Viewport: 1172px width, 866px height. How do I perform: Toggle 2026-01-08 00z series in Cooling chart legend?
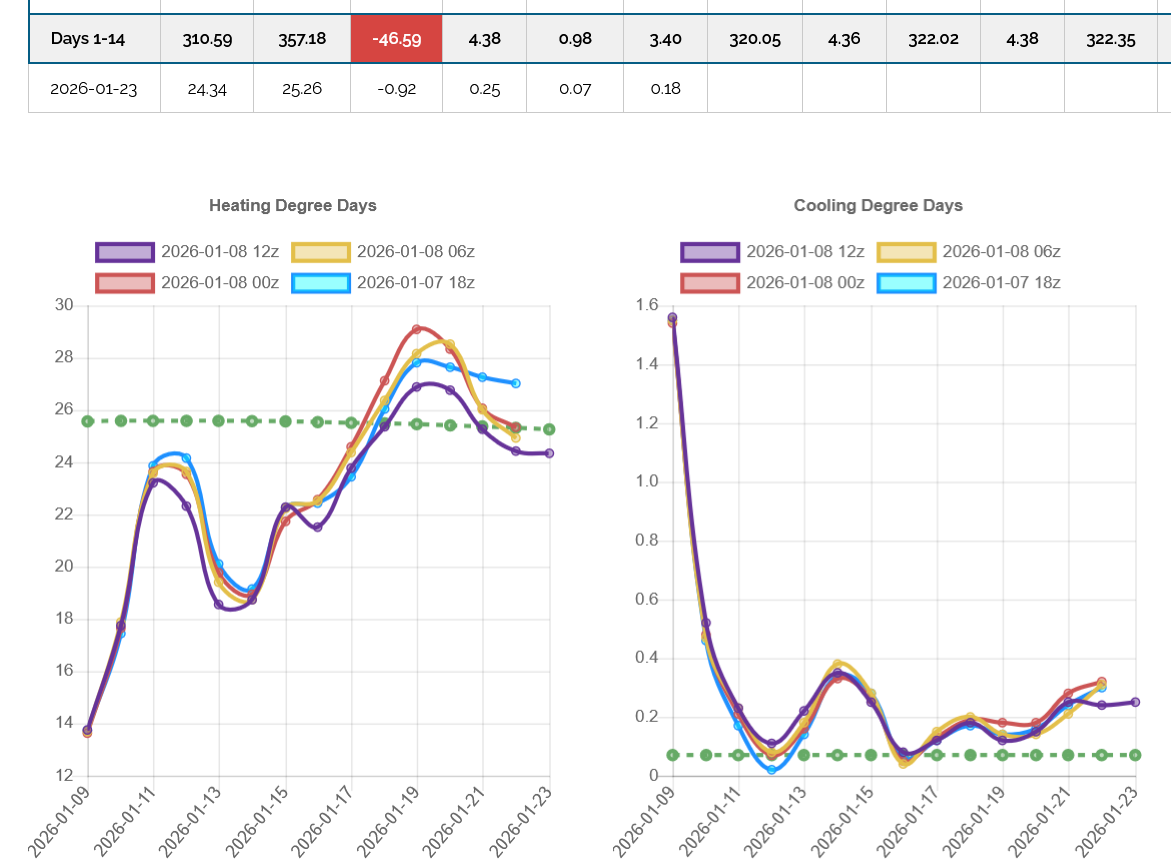710,282
